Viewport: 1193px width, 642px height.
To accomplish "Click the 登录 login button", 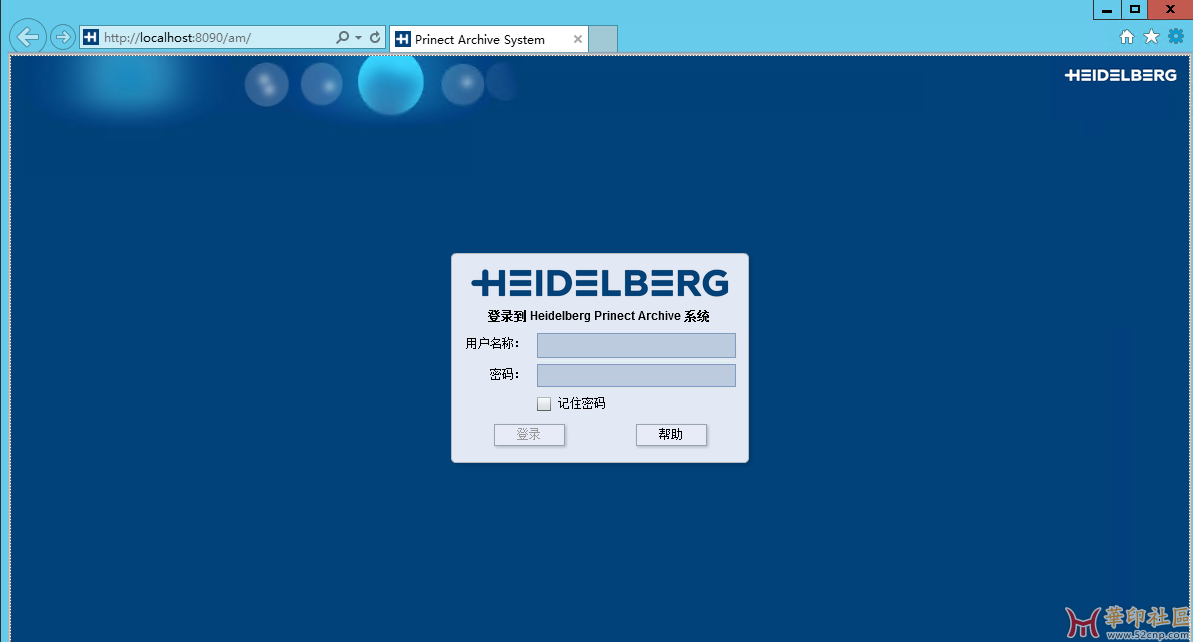I will click(x=529, y=434).
